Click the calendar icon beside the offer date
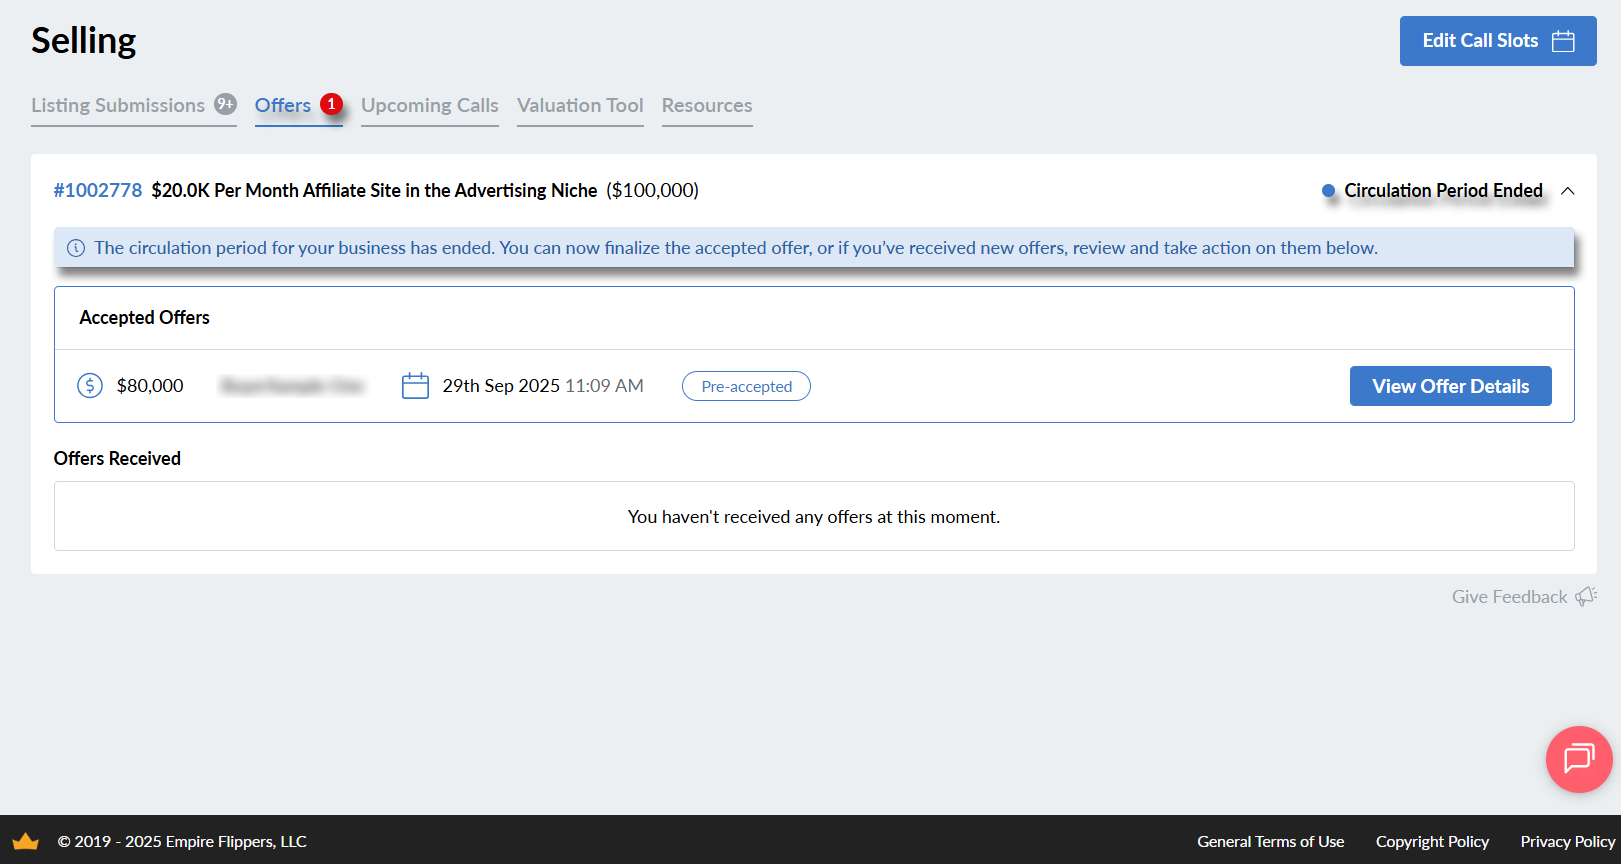 [x=415, y=386]
